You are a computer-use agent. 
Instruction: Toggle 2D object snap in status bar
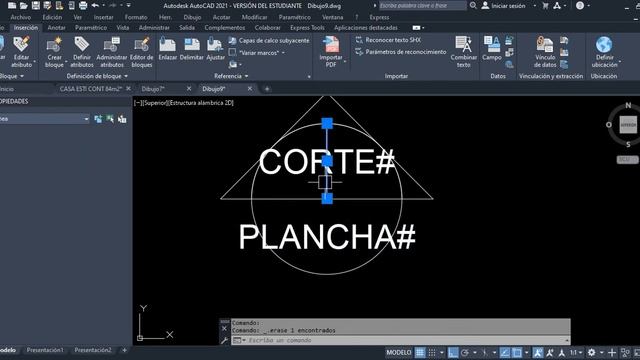517,352
